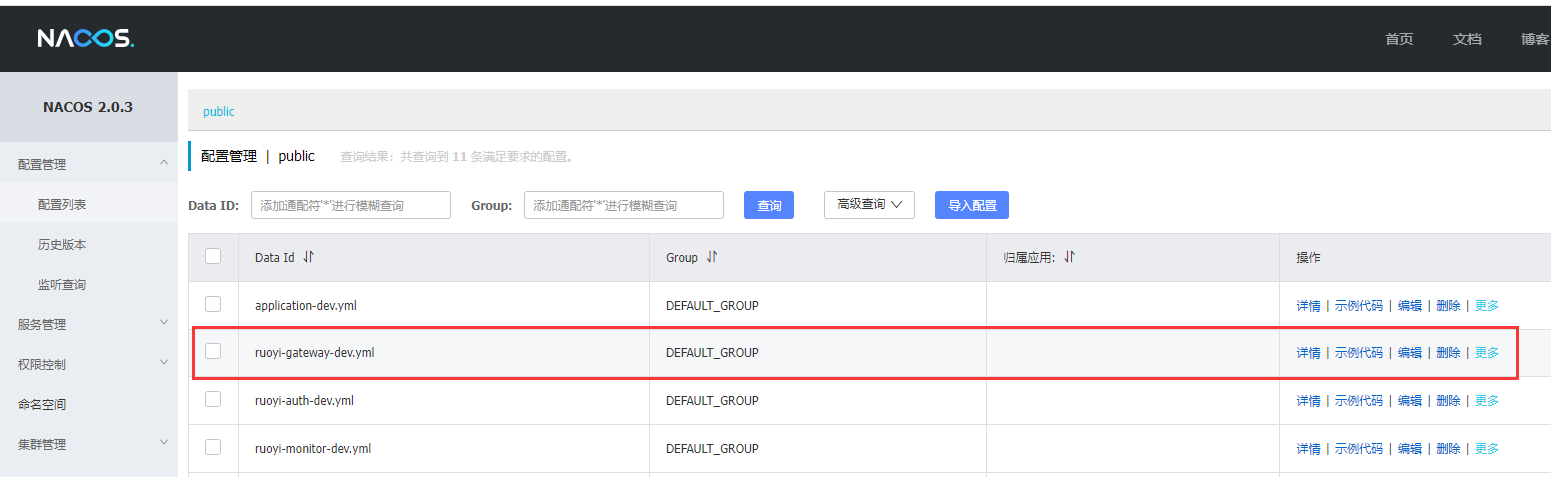Open the 高级查询 dropdown
This screenshot has height=477, width=1551.
pos(869,204)
